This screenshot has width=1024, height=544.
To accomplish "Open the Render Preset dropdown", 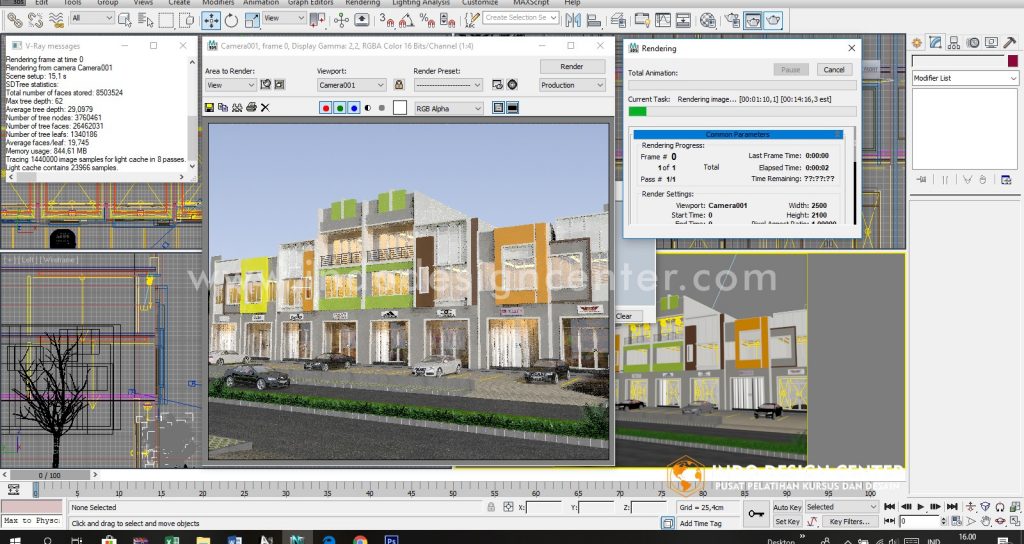I will 448,85.
